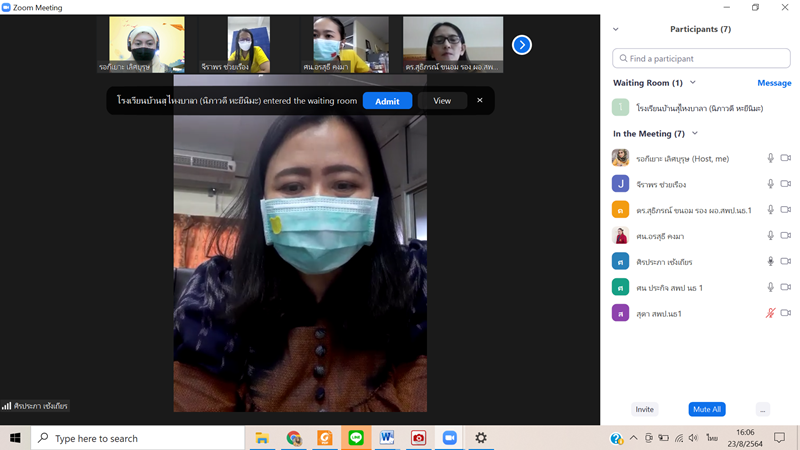800x450 pixels.
Task: Open LINE app from the taskbar
Action: tap(356, 438)
